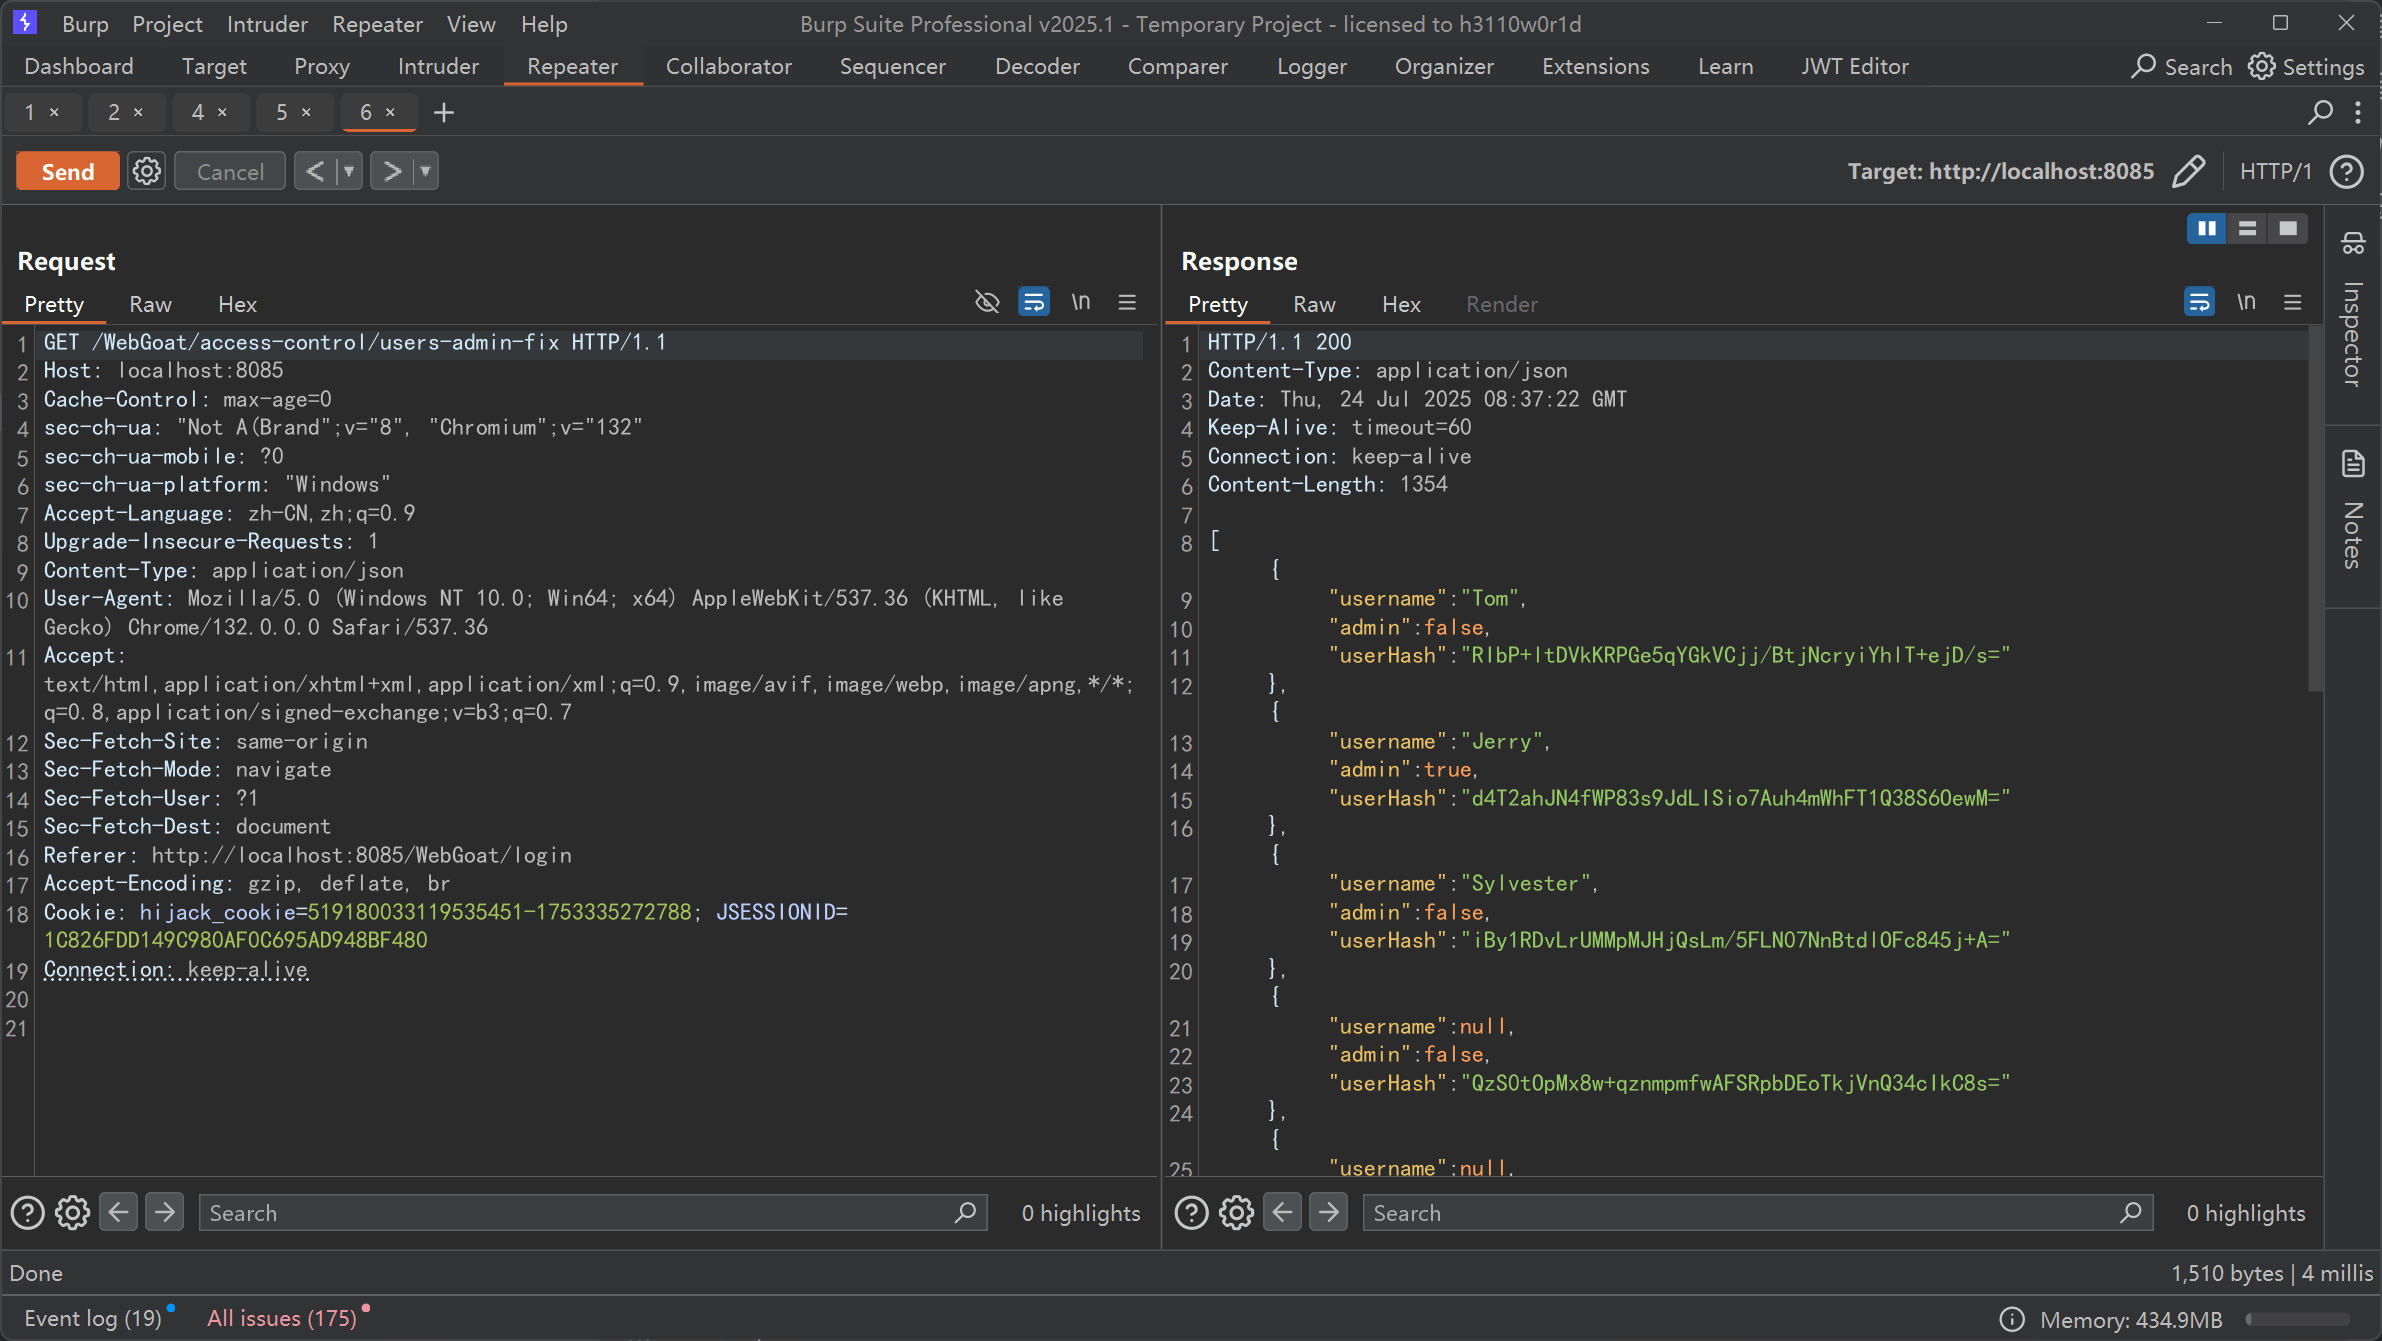Toggle line wrap in Response viewer
2382x1341 pixels.
2200,301
